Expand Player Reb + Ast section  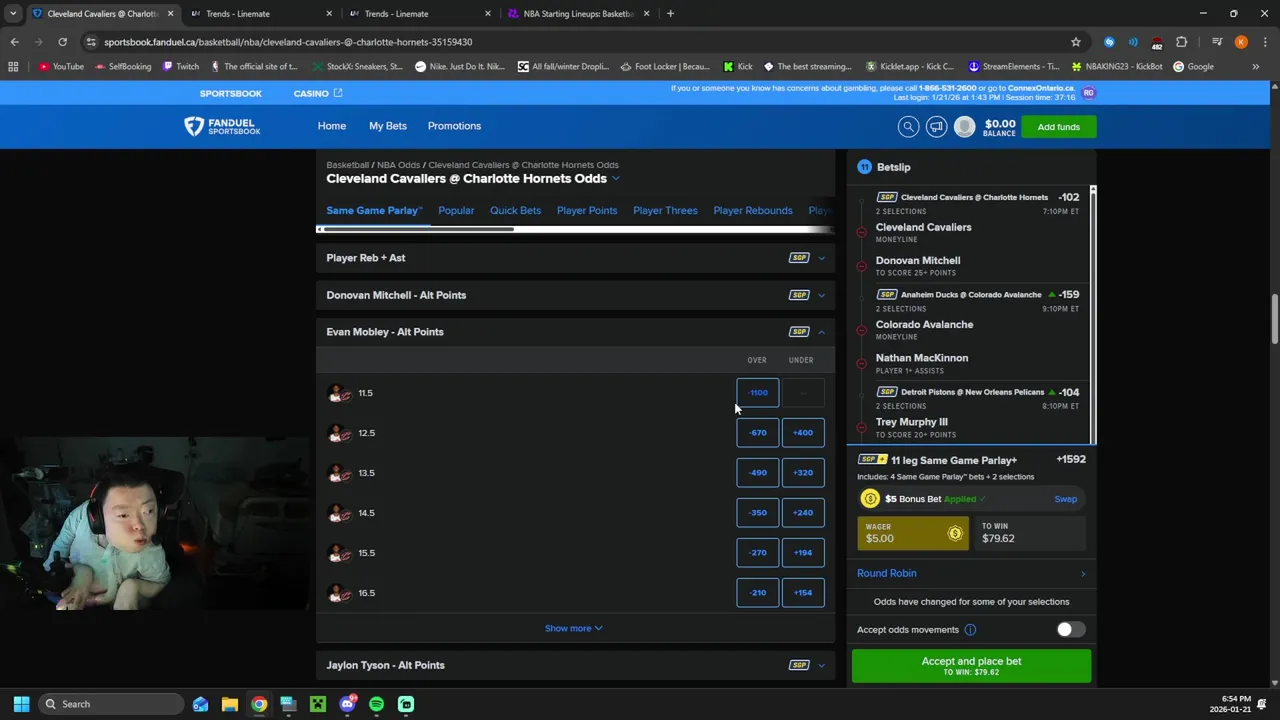click(575, 258)
